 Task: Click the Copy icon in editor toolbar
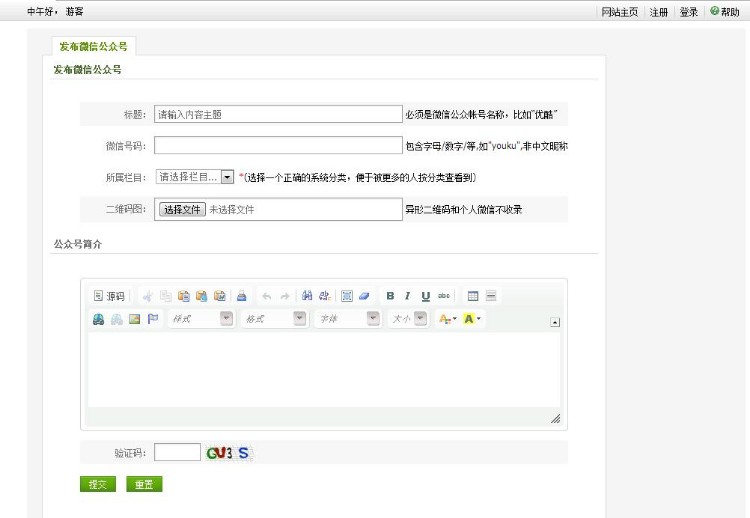pyautogui.click(x=165, y=296)
